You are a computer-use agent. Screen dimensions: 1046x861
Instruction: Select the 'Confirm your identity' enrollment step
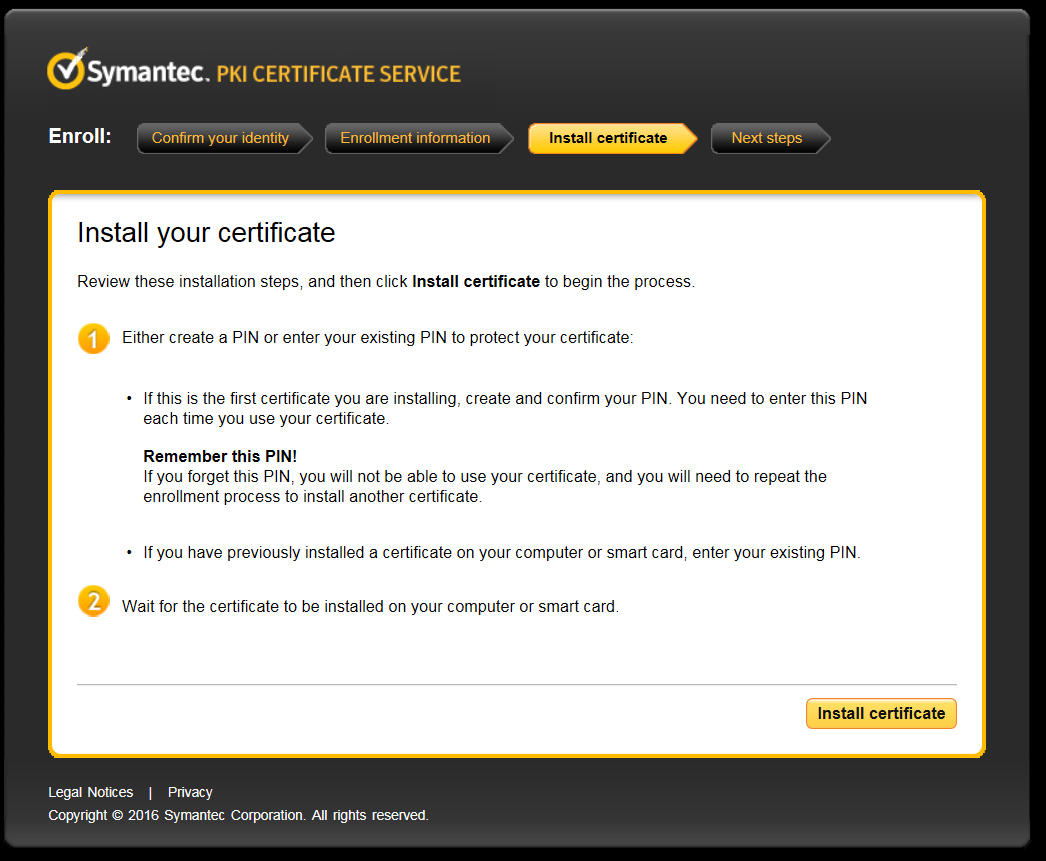coord(220,138)
